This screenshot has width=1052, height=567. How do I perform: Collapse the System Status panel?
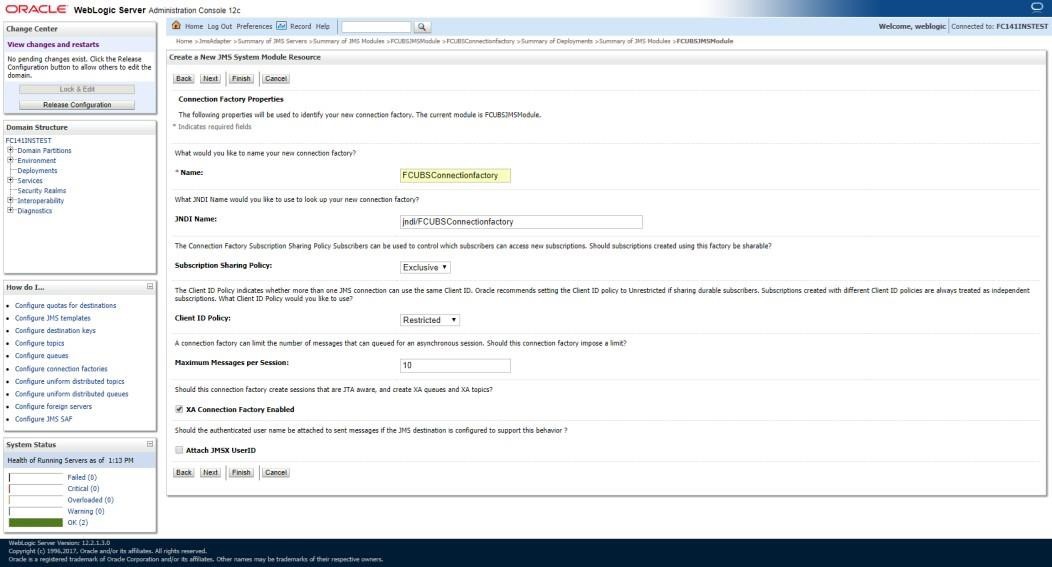click(150, 444)
